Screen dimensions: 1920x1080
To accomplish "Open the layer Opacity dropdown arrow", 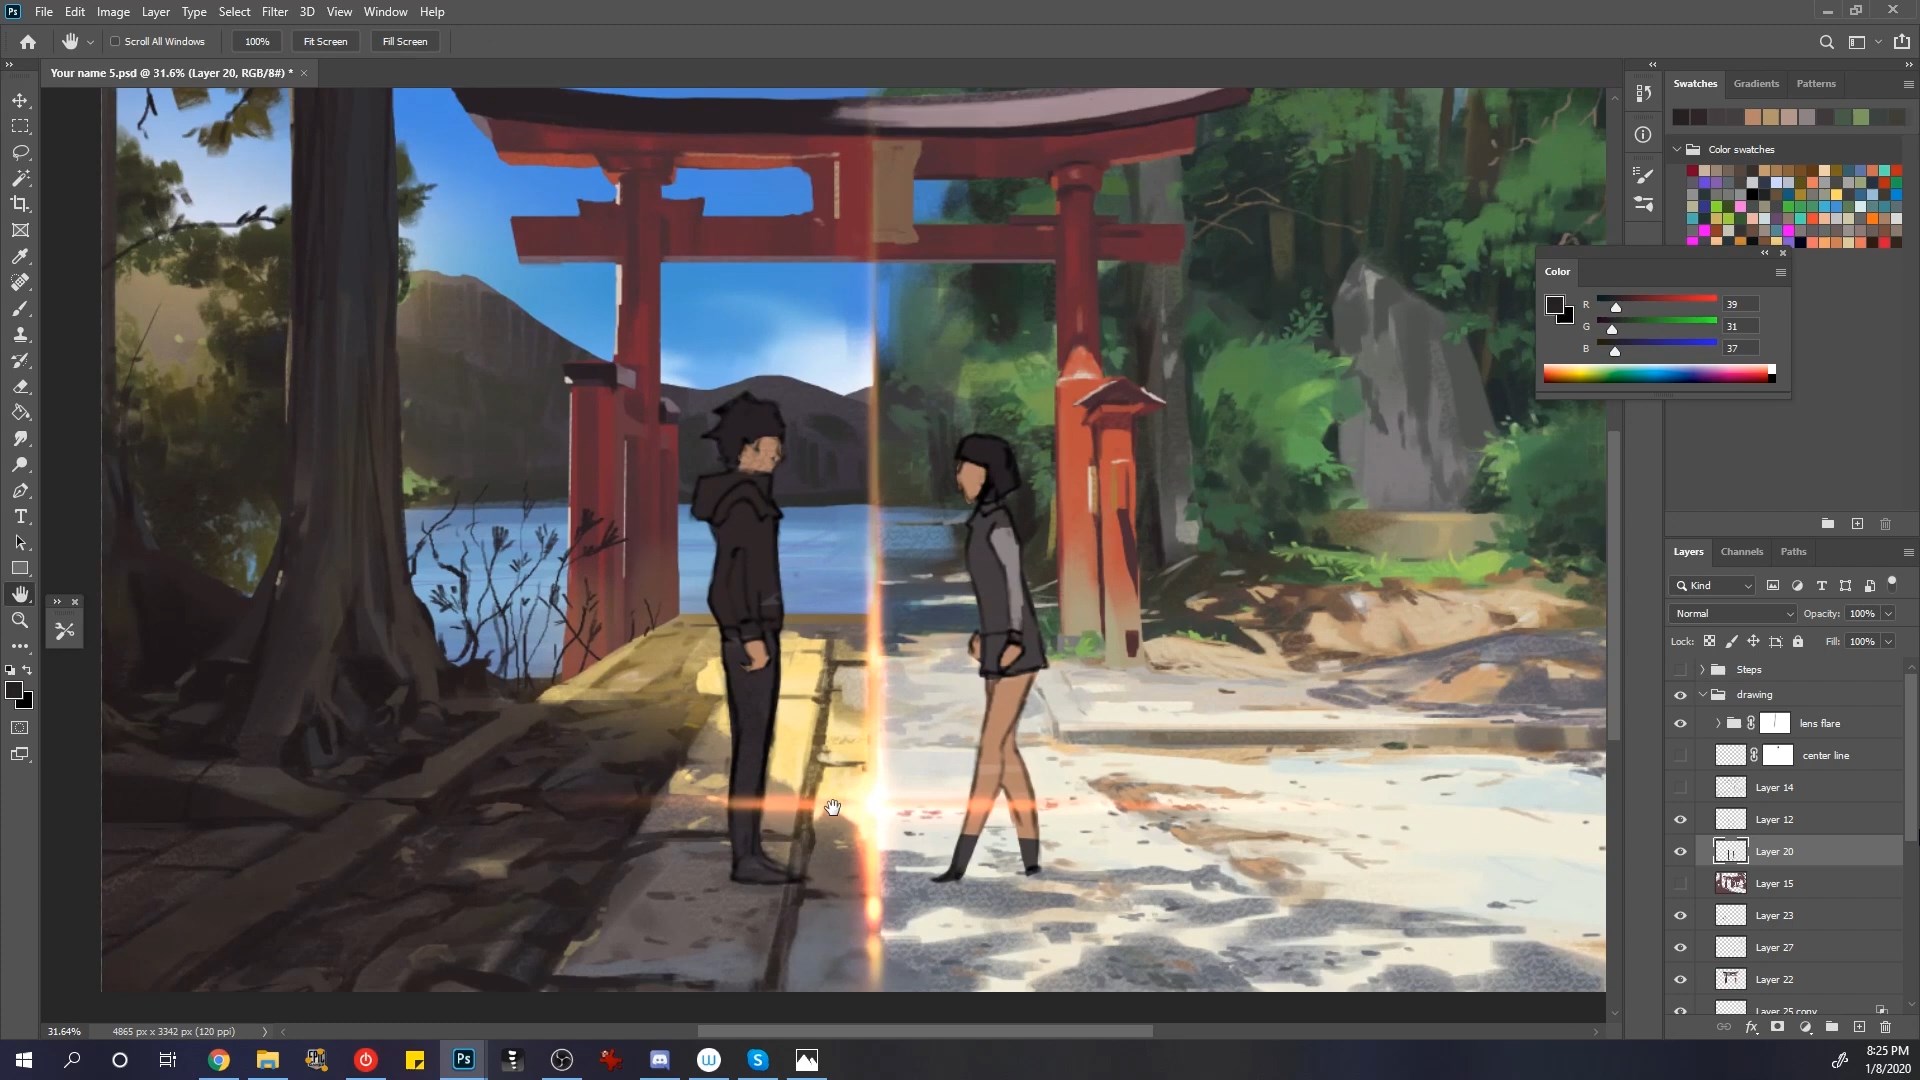I will 1888,614.
